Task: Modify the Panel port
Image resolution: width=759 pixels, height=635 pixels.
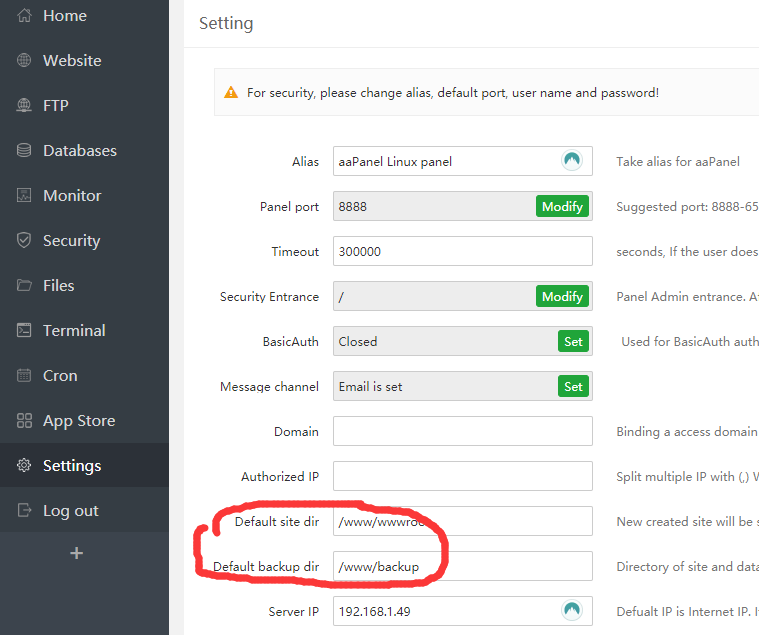Action: (562, 206)
